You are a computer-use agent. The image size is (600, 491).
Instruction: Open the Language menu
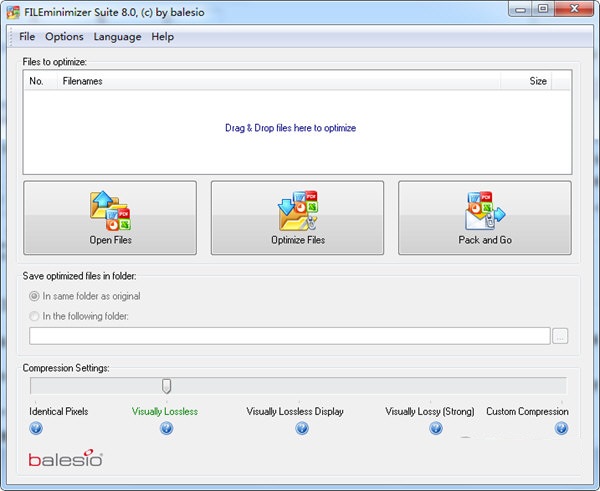click(117, 36)
